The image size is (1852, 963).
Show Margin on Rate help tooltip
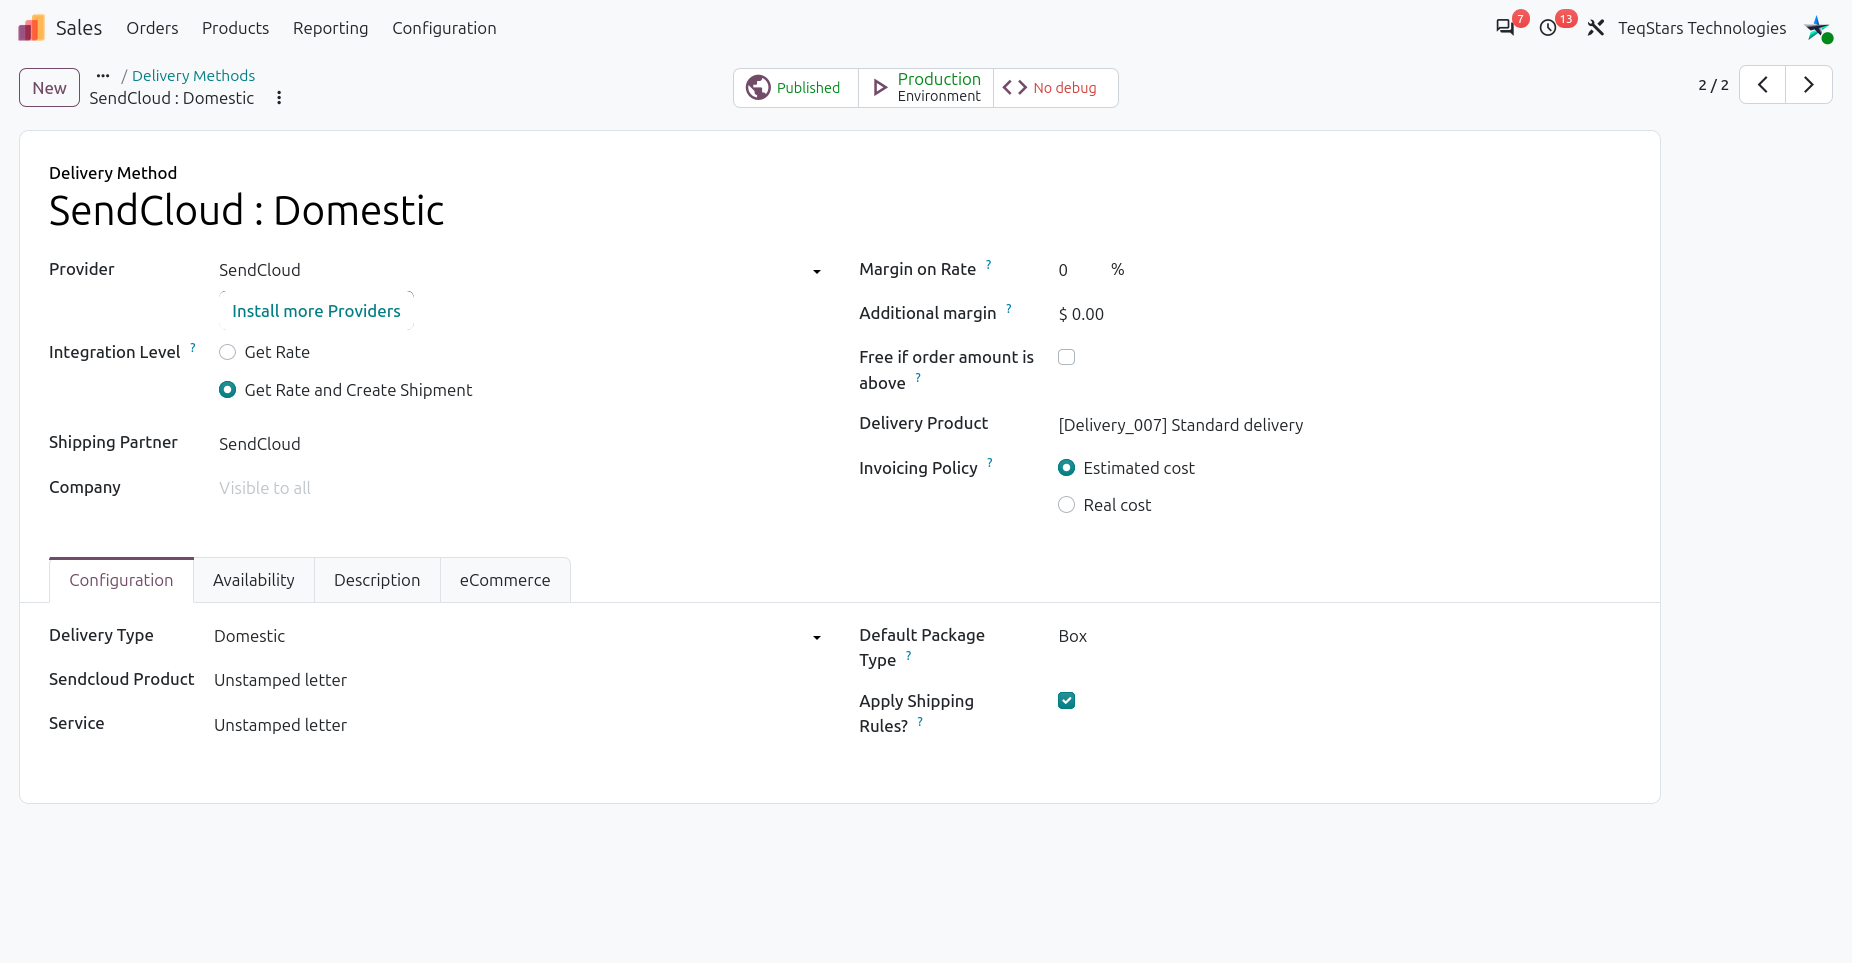989,264
